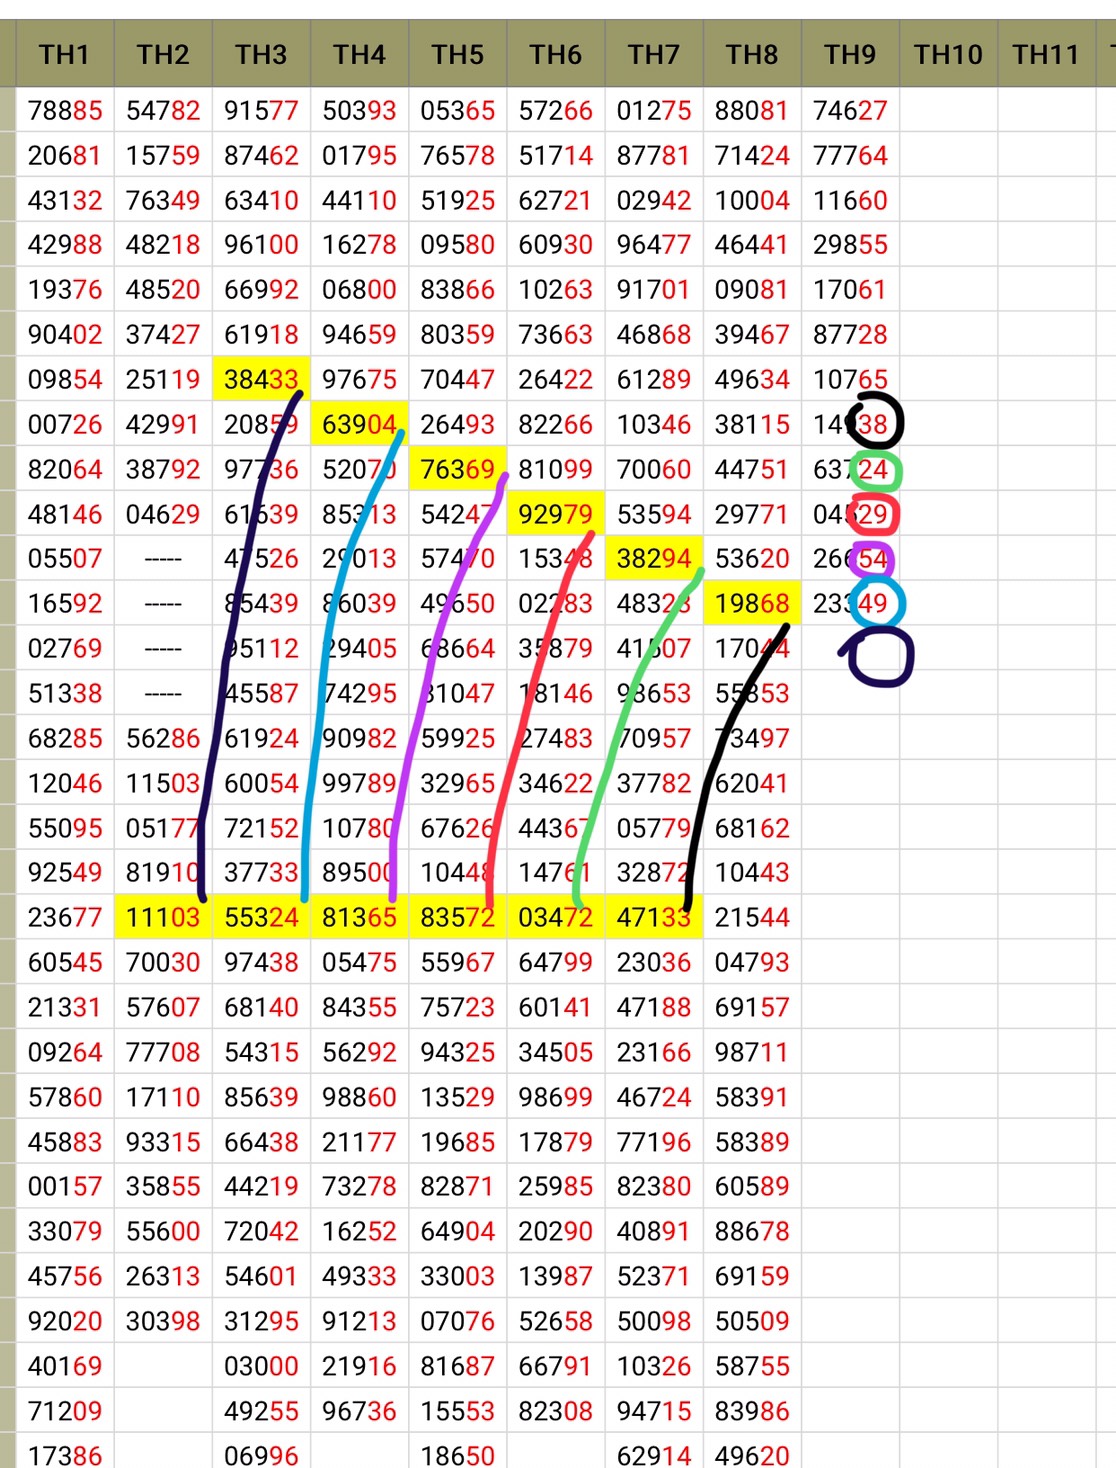Select the TH1 column header
The width and height of the screenshot is (1116, 1468).
65,53
